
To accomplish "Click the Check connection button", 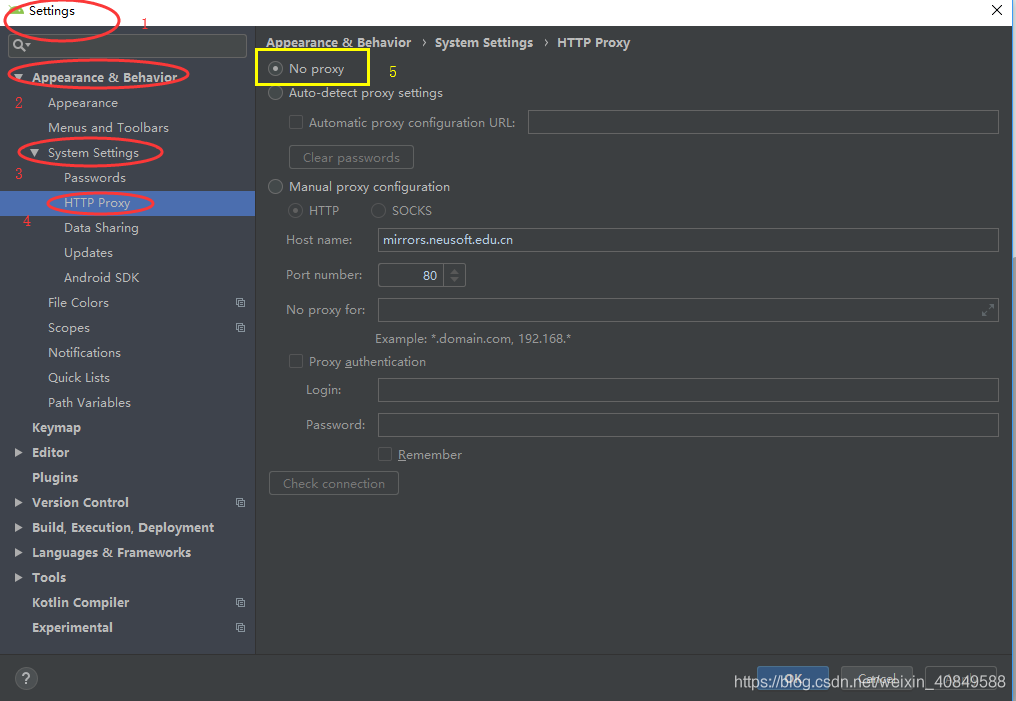I will [333, 482].
